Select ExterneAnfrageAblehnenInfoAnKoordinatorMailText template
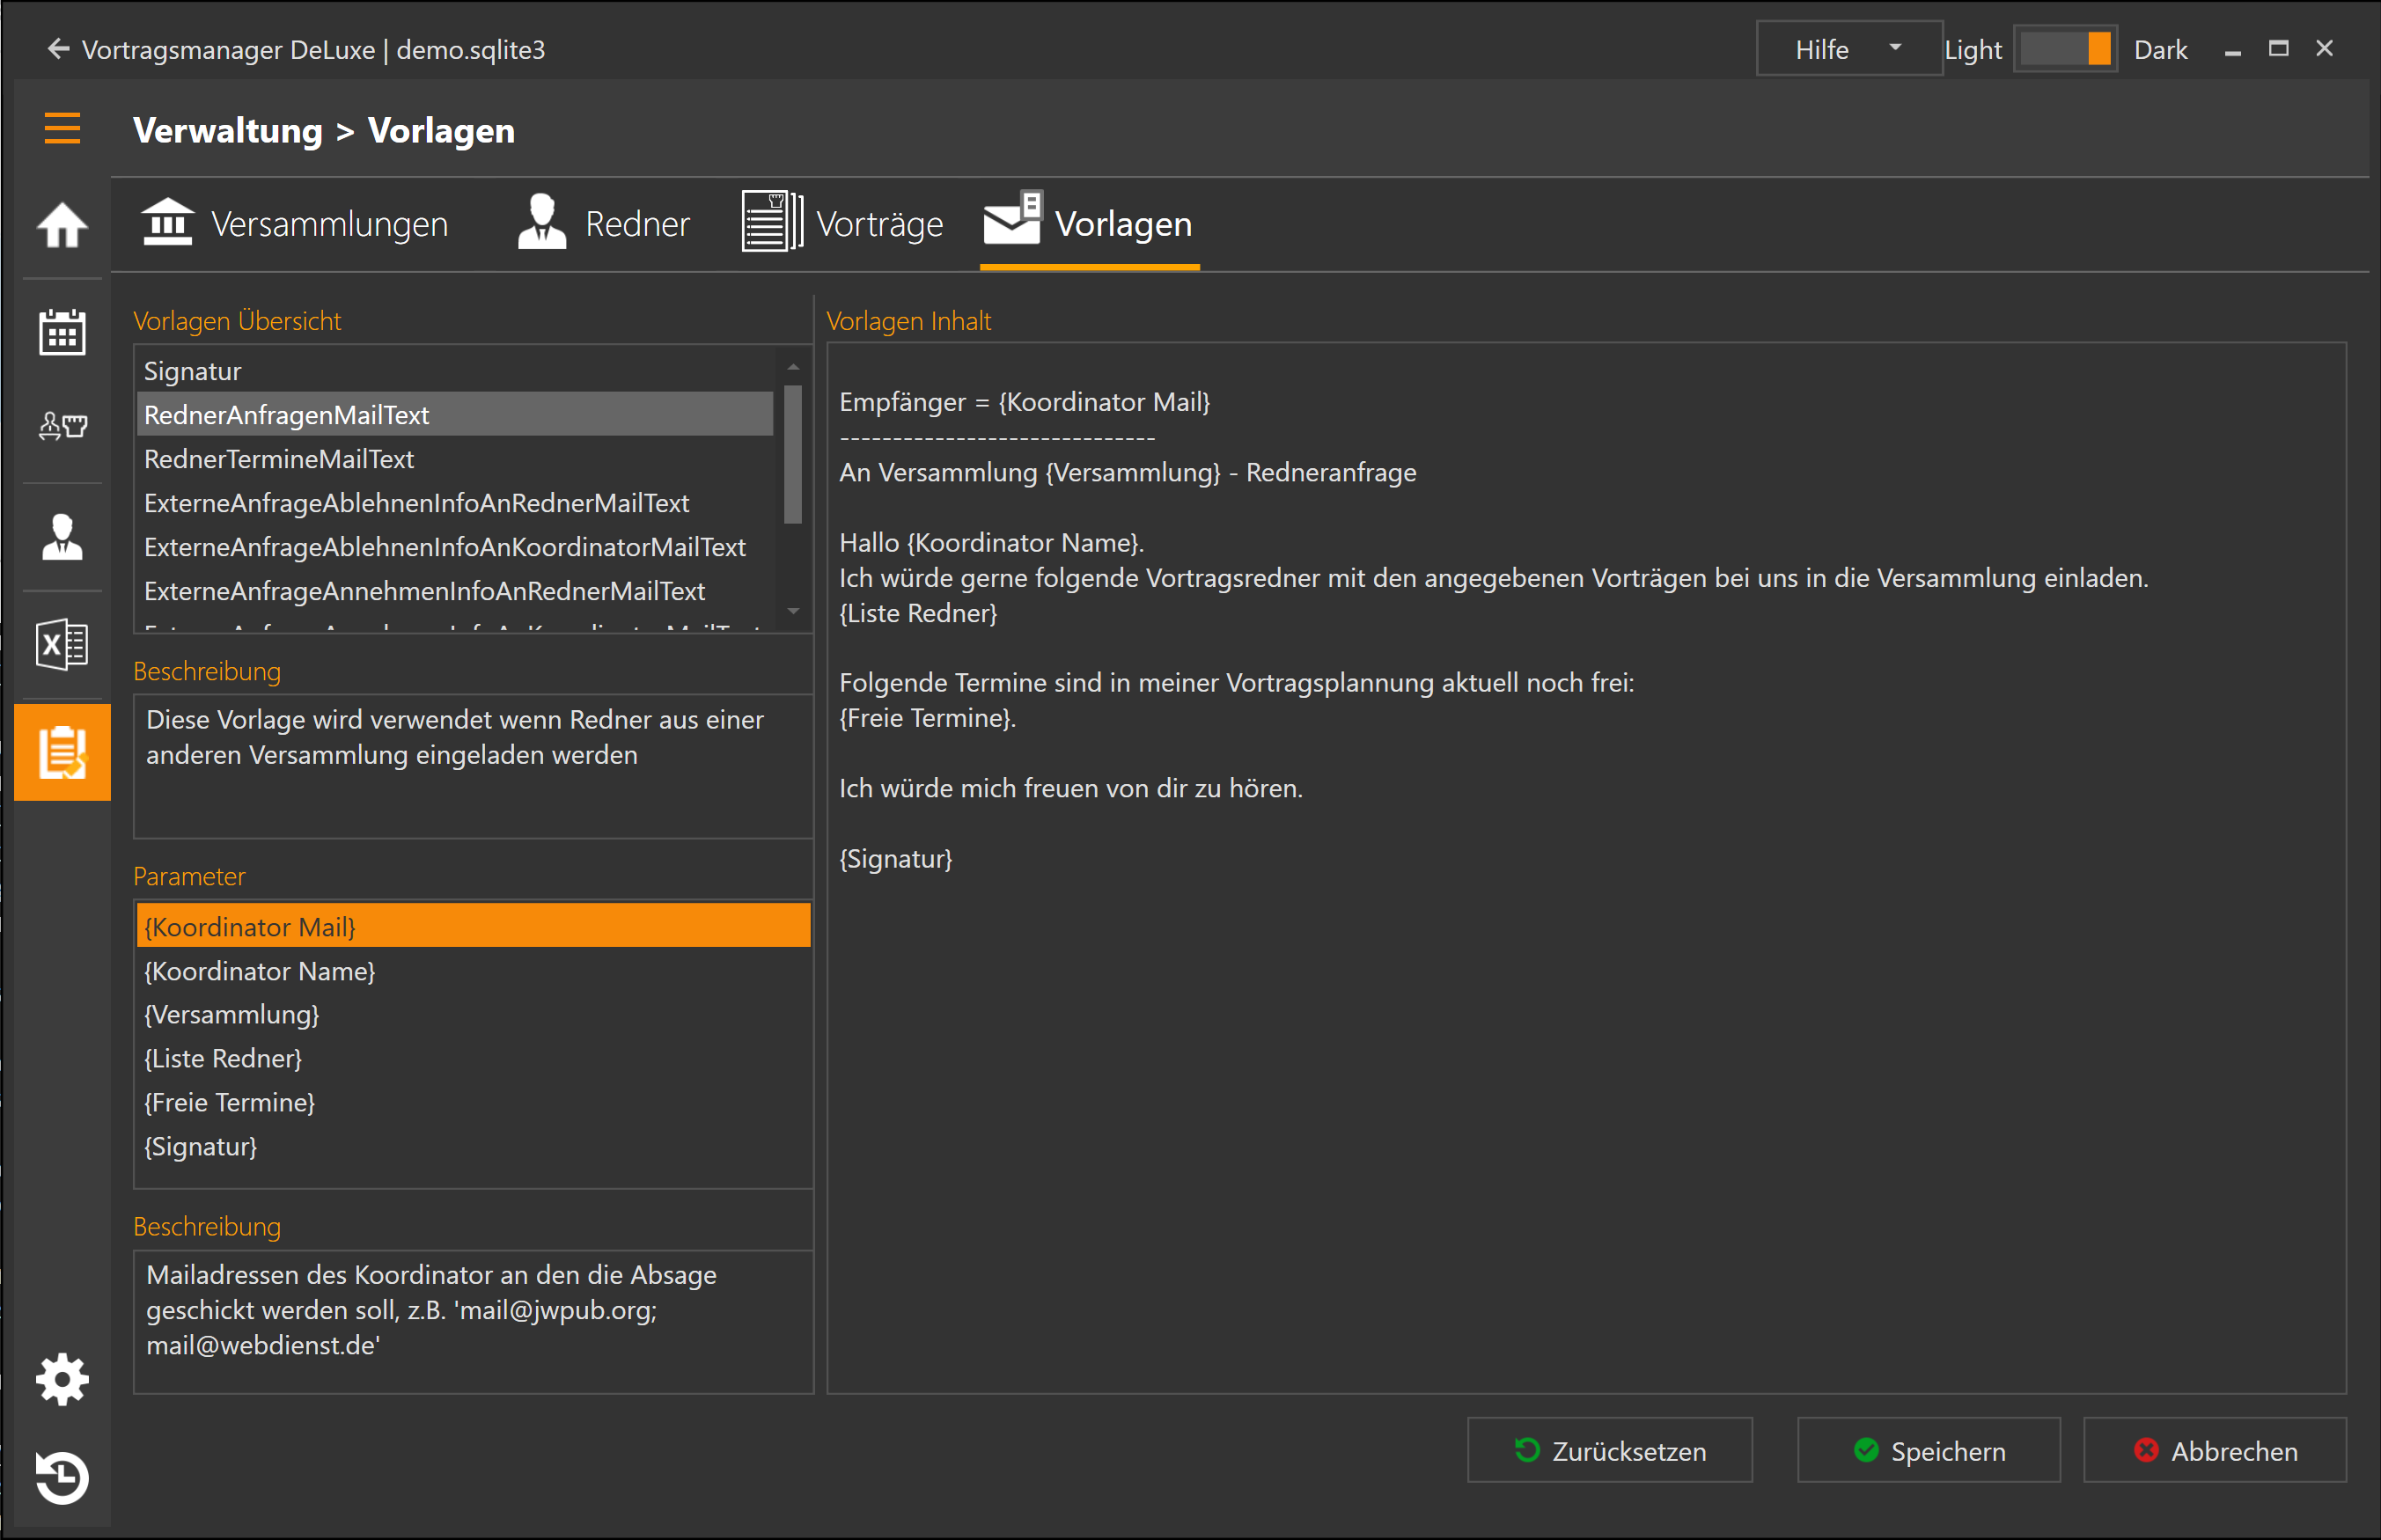 (455, 547)
